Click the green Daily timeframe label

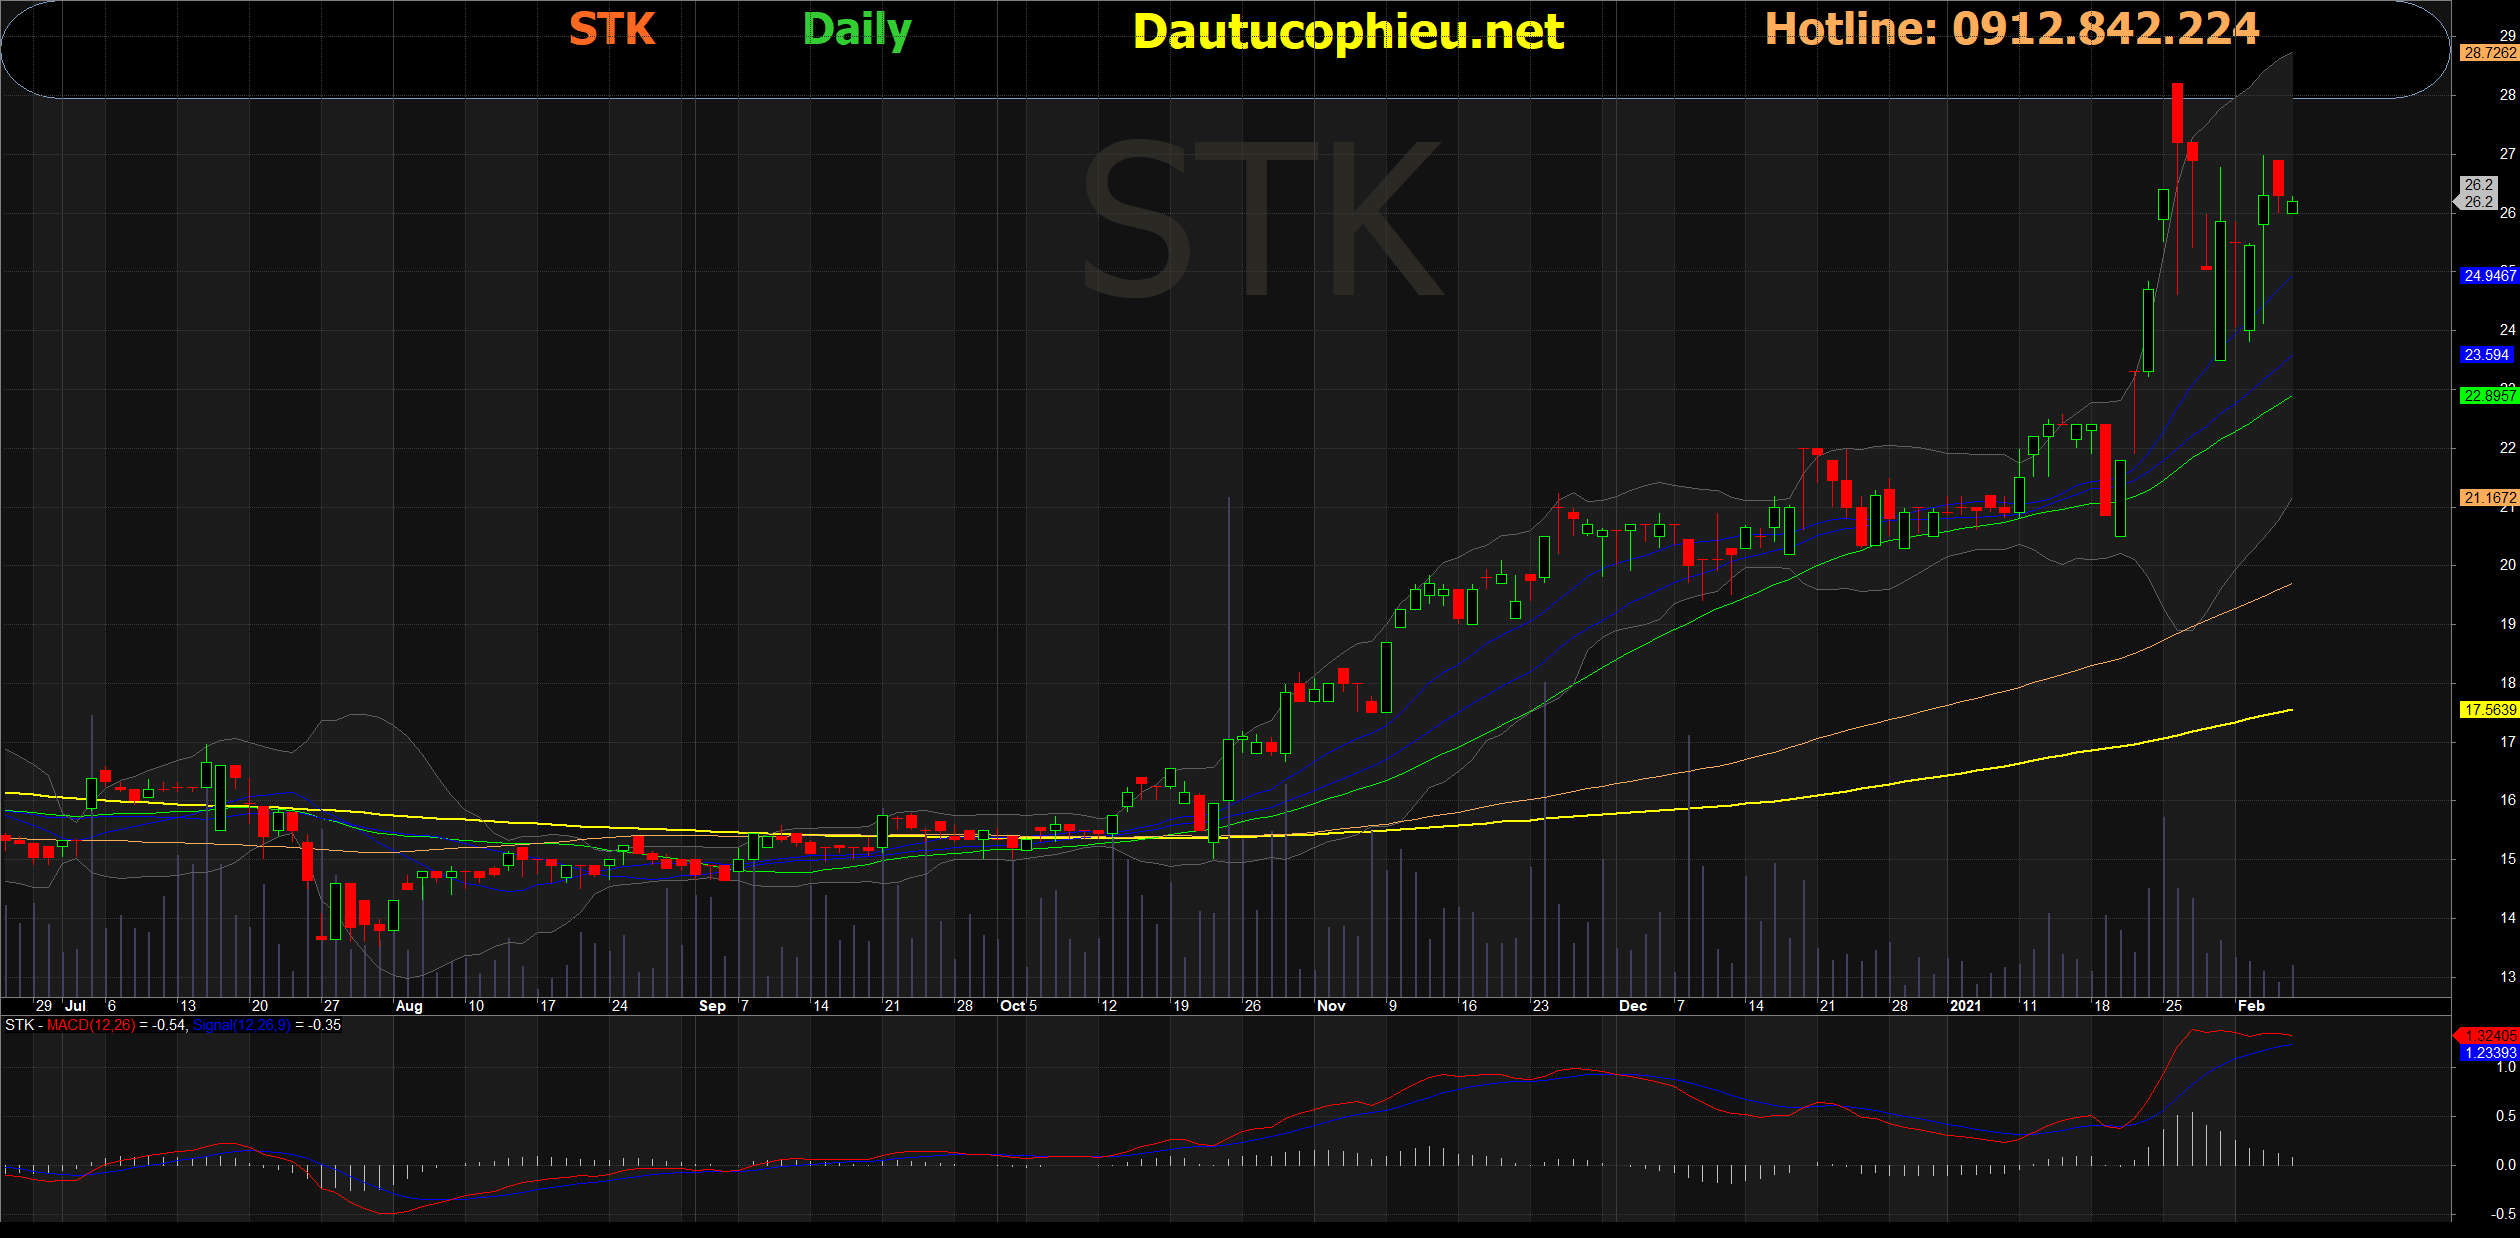tap(857, 30)
